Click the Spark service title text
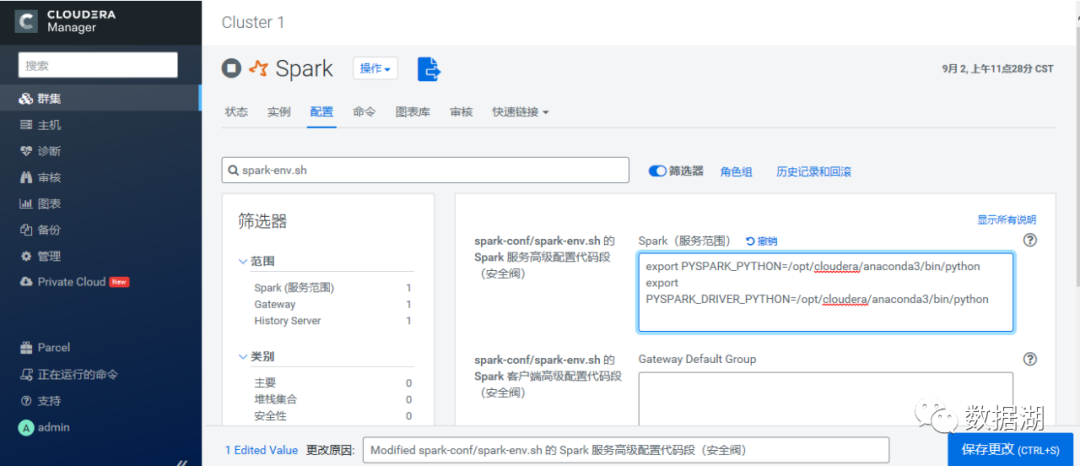 (x=304, y=68)
